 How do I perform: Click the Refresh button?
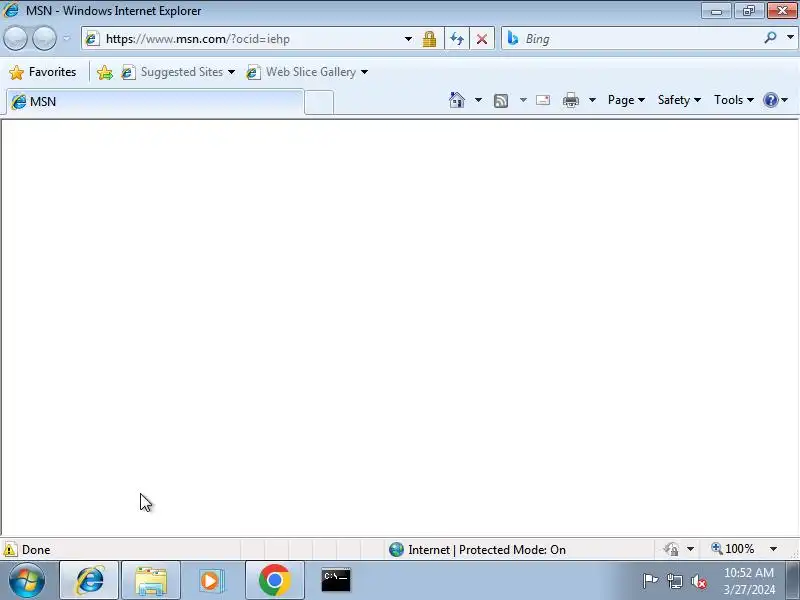[457, 39]
